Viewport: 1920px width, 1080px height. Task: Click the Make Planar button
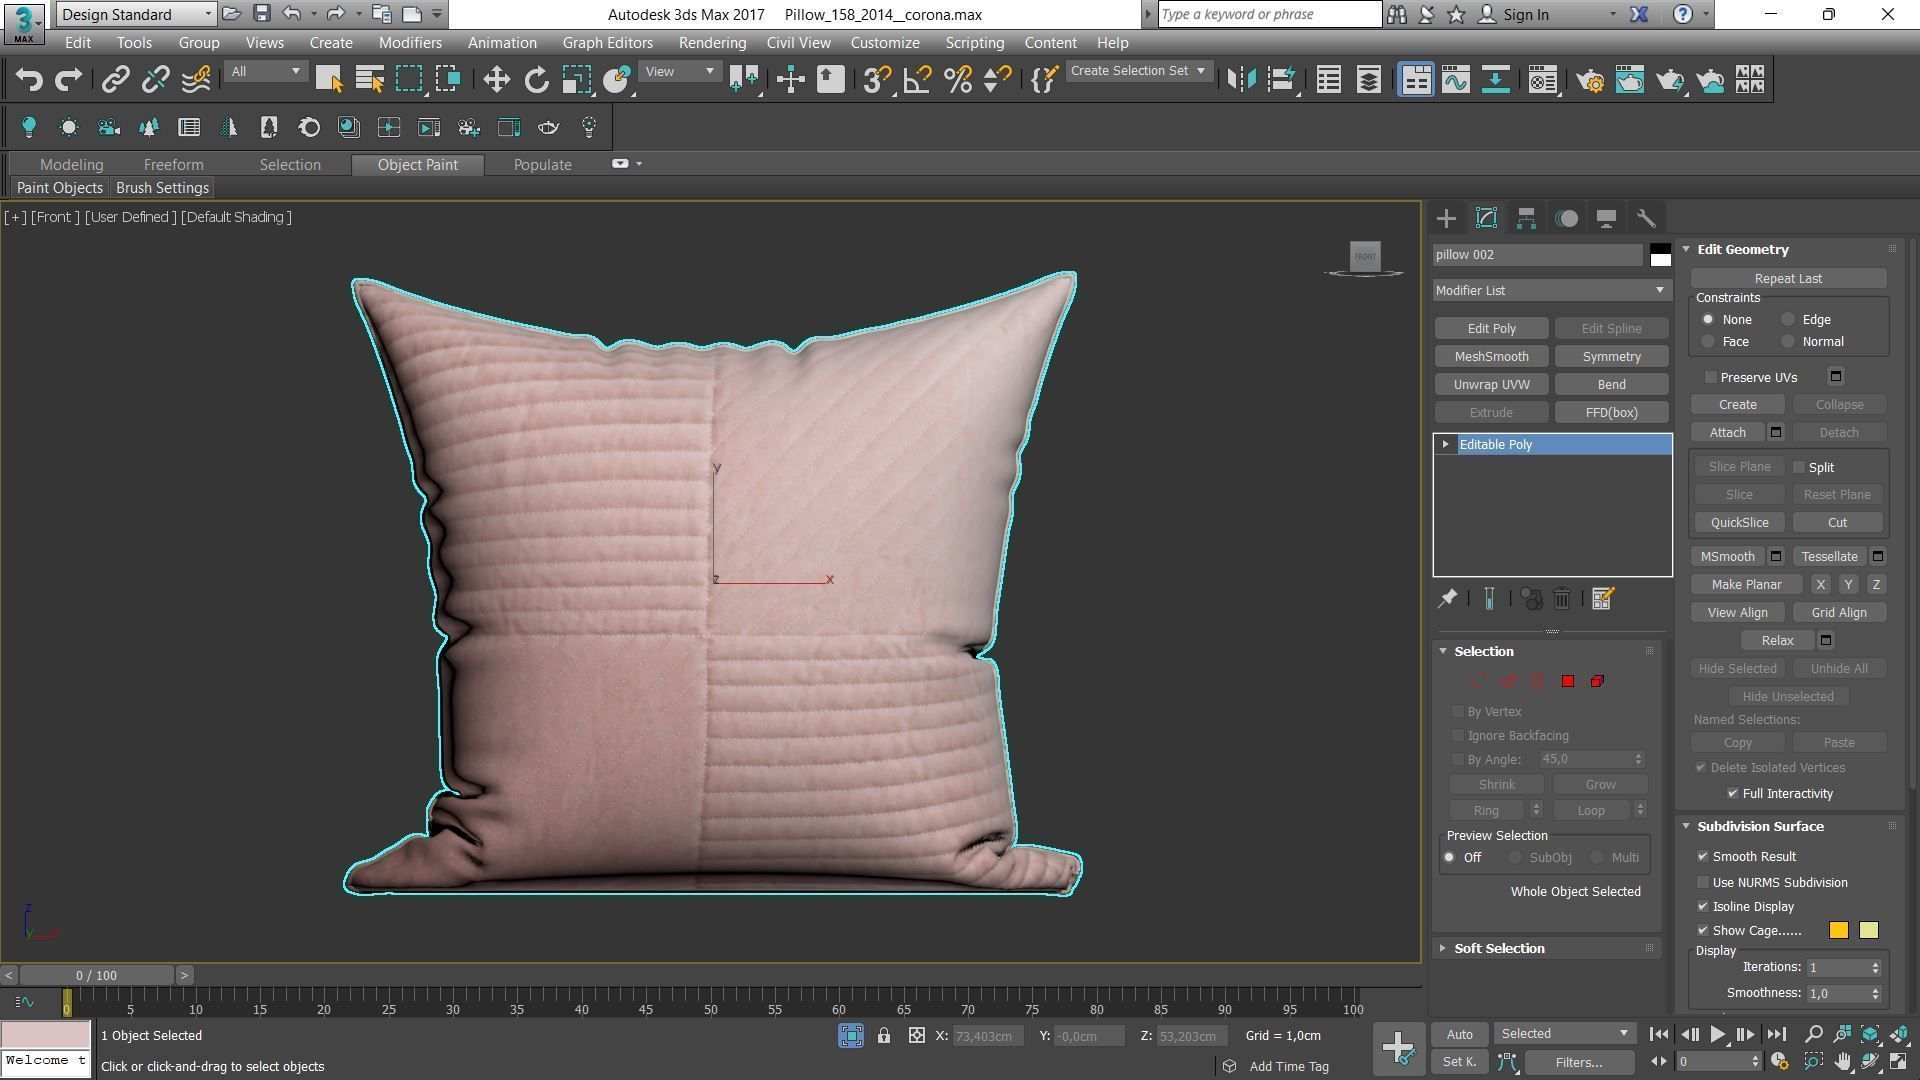1746,585
